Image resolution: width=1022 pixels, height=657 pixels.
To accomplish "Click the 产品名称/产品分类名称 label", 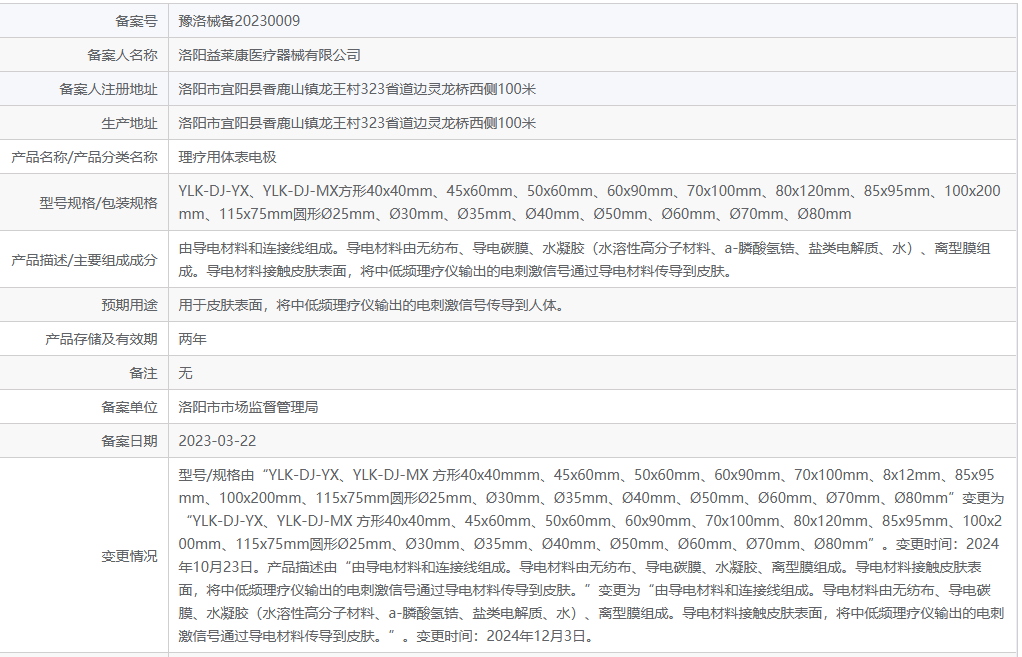I will click(84, 157).
